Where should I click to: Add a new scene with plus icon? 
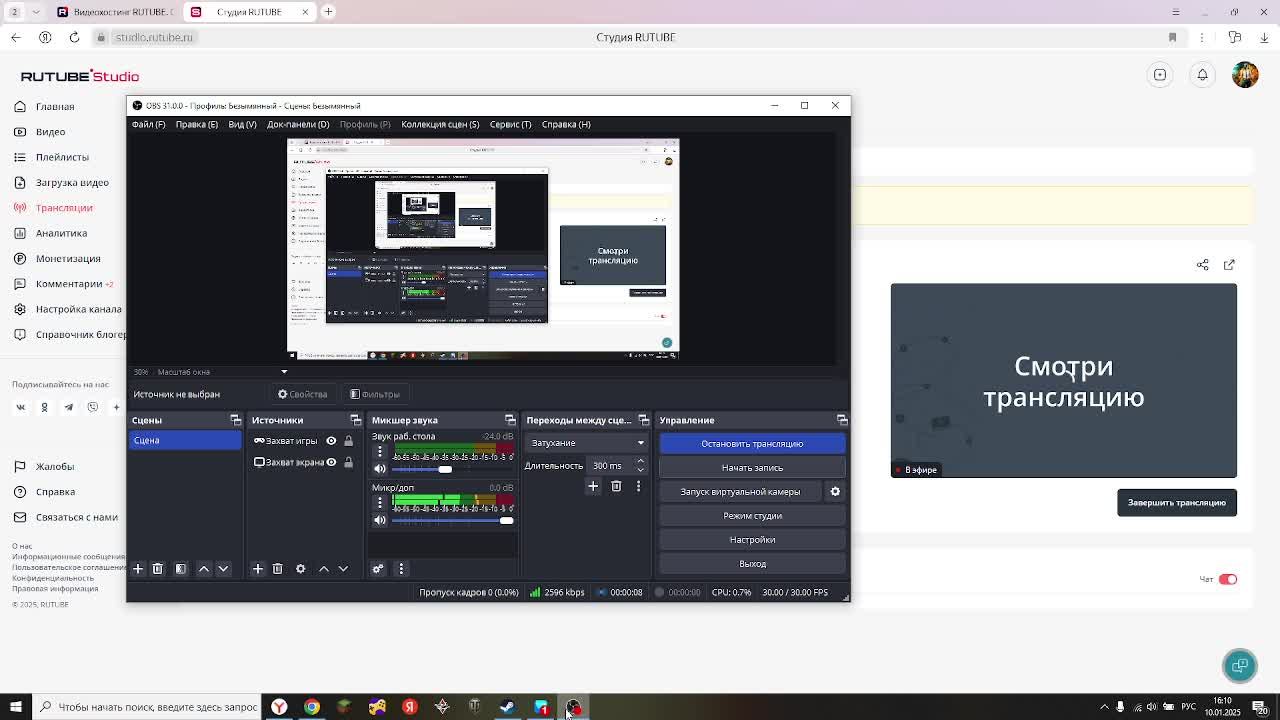(138, 568)
